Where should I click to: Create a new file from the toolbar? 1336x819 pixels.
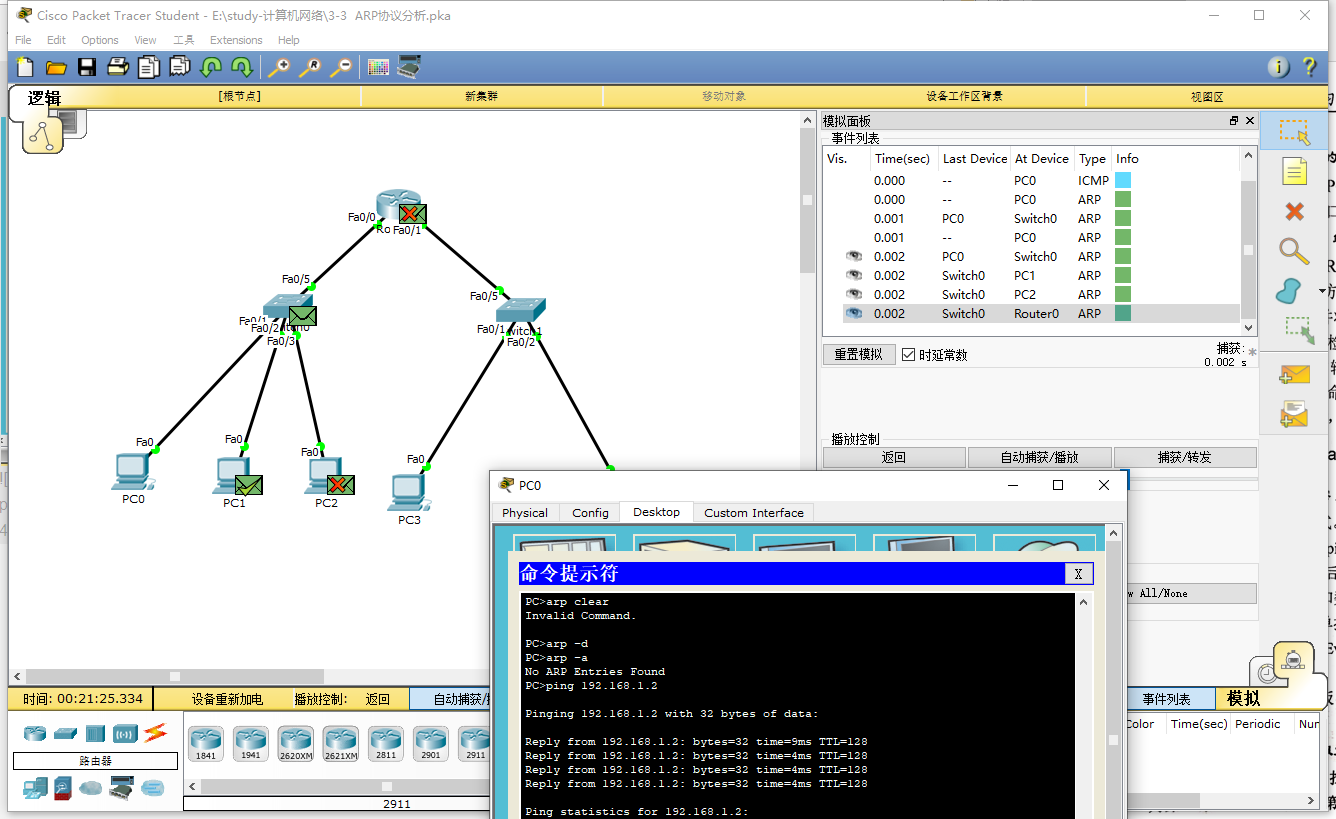(x=24, y=67)
